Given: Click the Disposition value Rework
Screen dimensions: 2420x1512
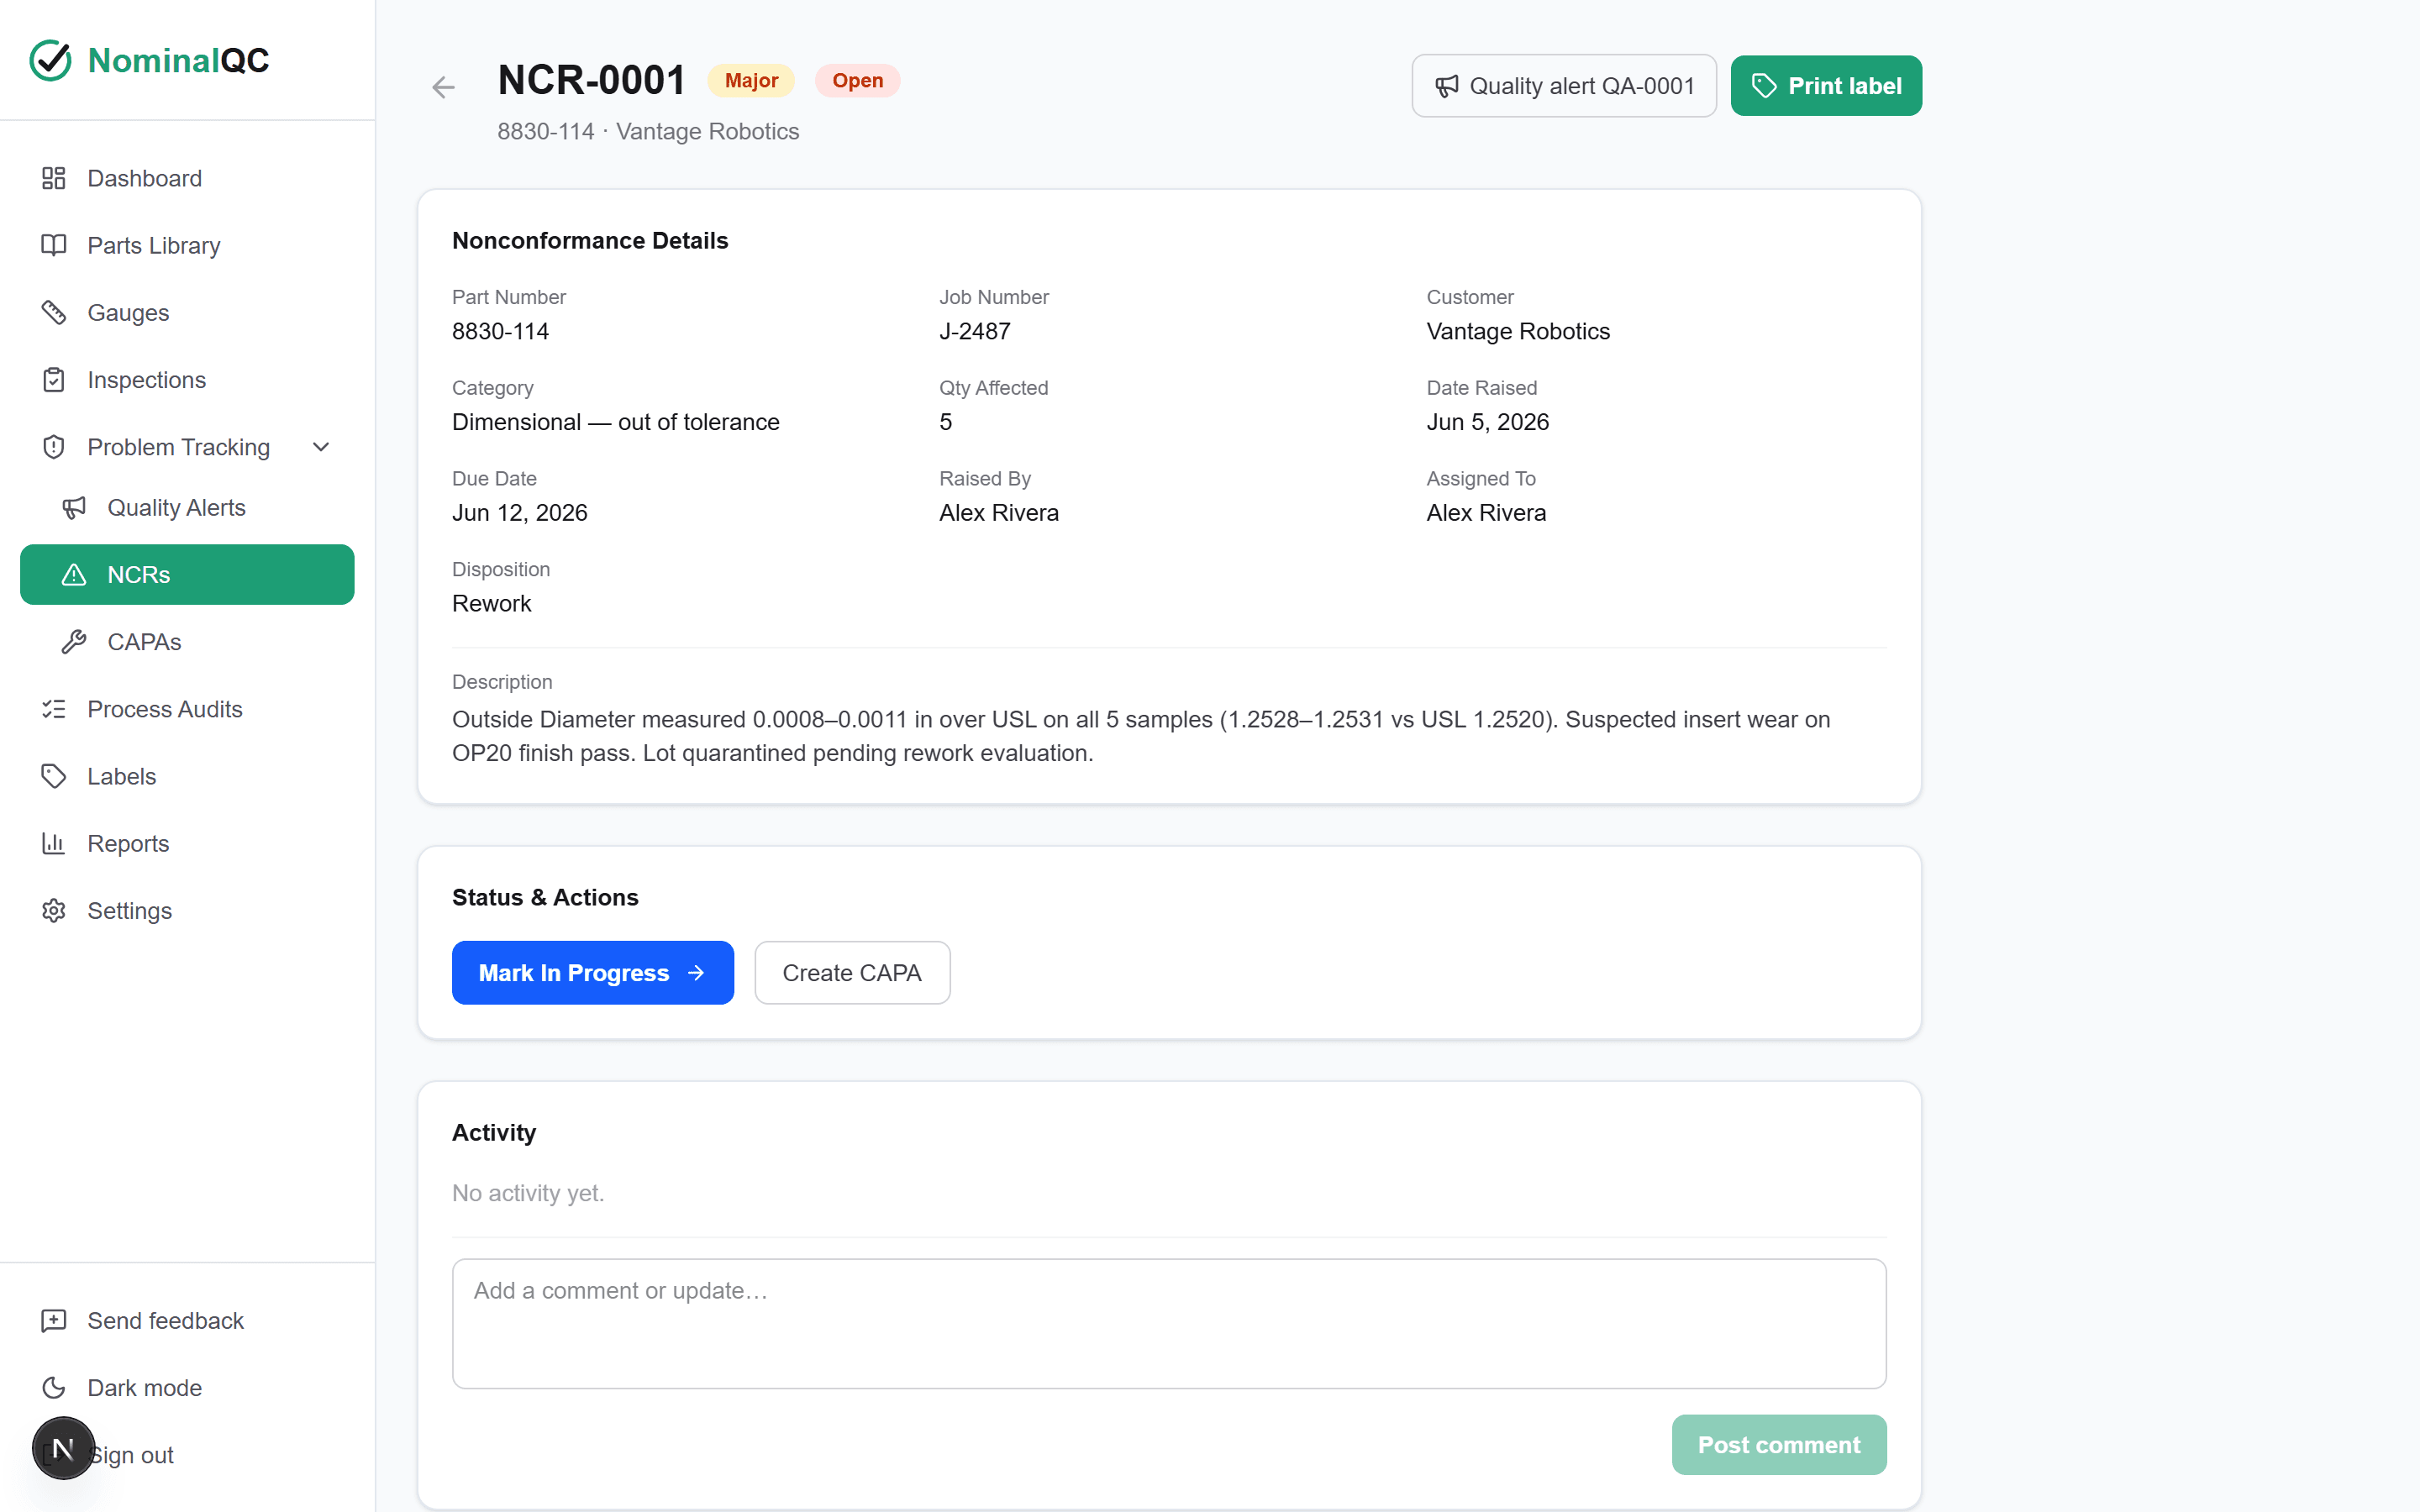Looking at the screenshot, I should click(x=492, y=604).
